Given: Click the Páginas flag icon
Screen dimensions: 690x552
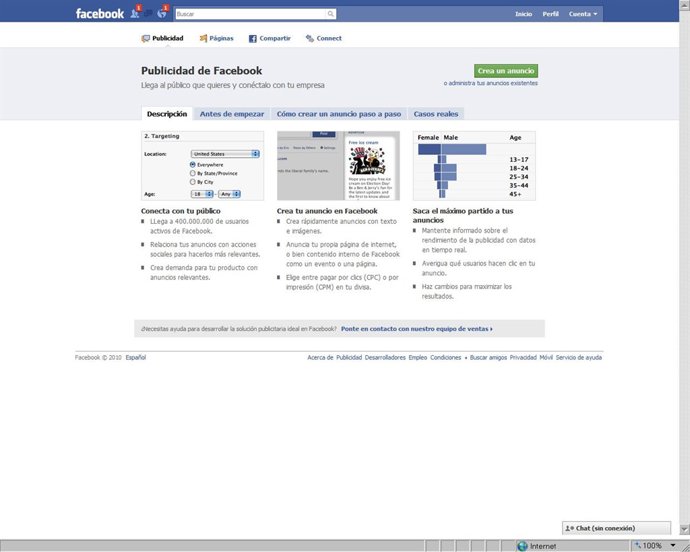Looking at the screenshot, I should coord(203,38).
